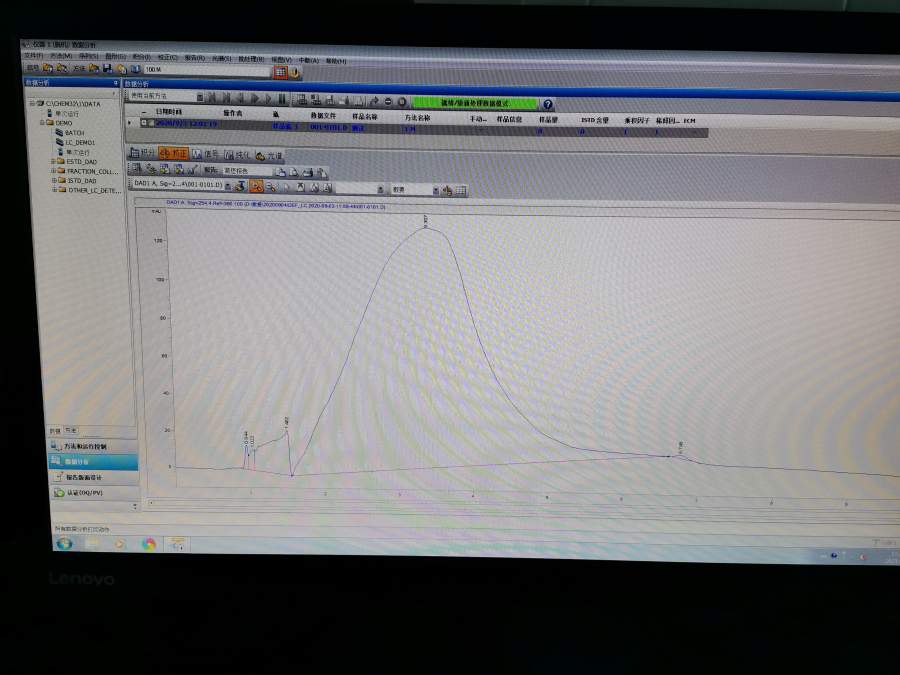The height and width of the screenshot is (675, 900).
Task: Click the pause button in data analysis toolbar
Action: [282, 99]
